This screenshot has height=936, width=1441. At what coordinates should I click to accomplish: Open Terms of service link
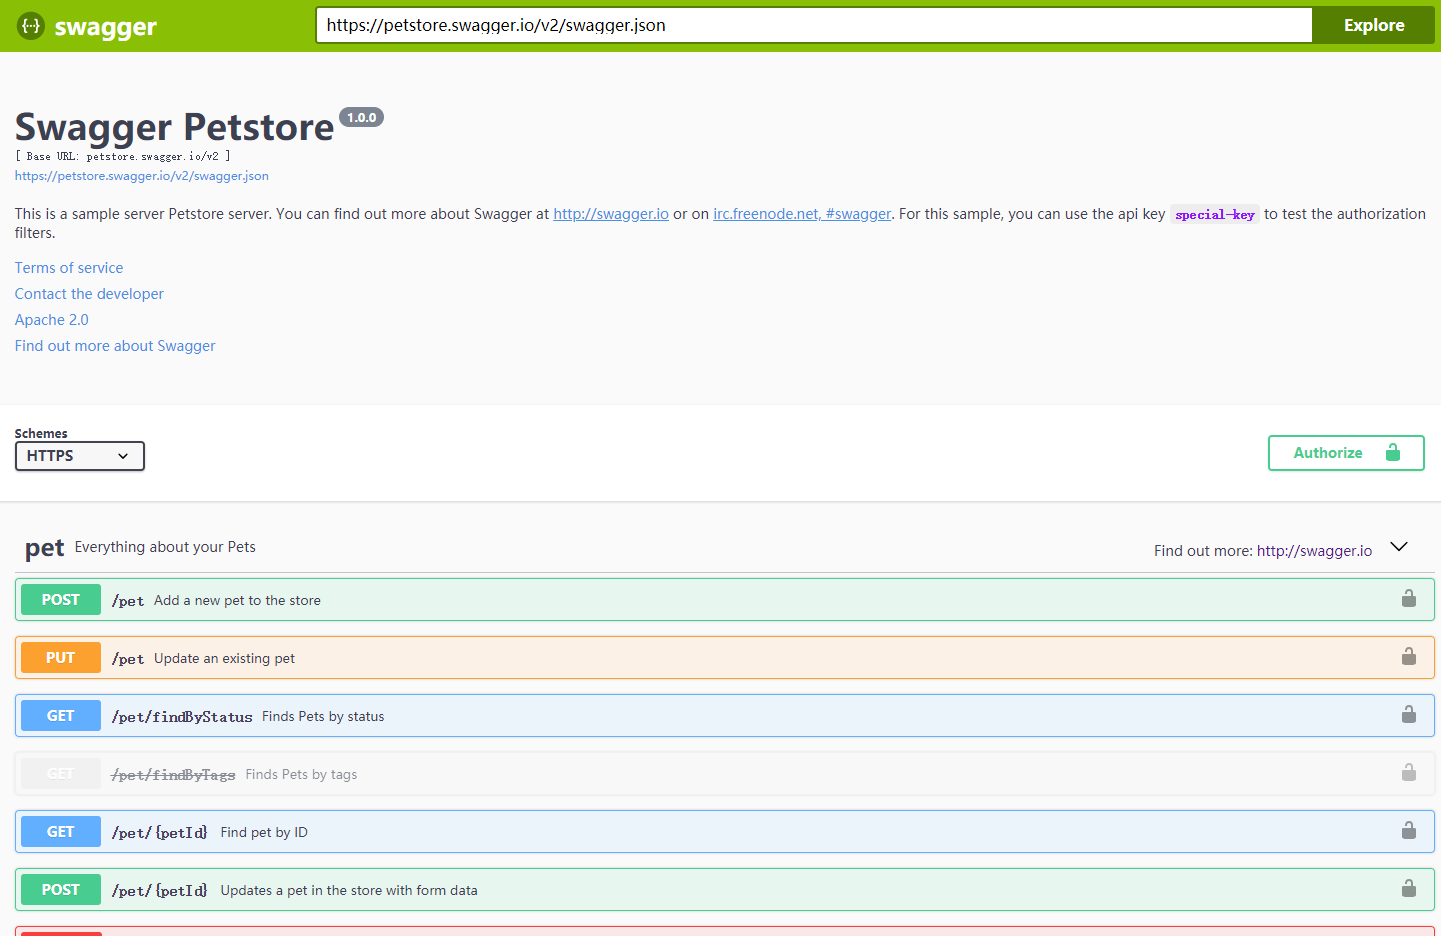coord(69,268)
